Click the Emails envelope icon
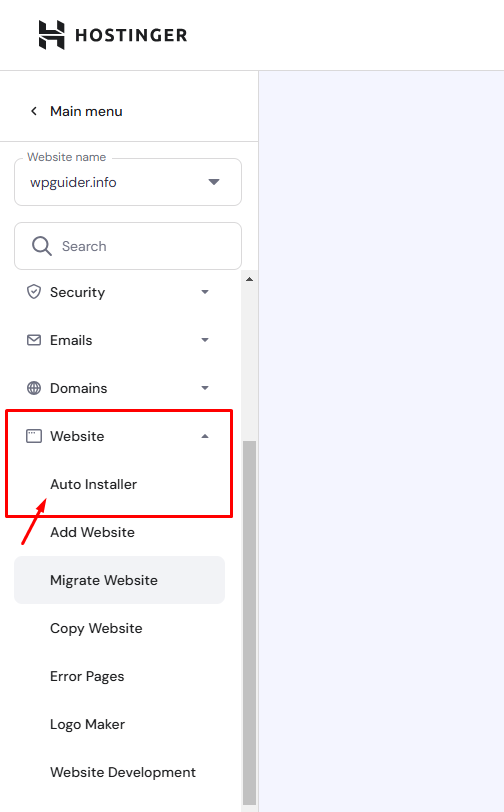The image size is (504, 812). pos(34,340)
